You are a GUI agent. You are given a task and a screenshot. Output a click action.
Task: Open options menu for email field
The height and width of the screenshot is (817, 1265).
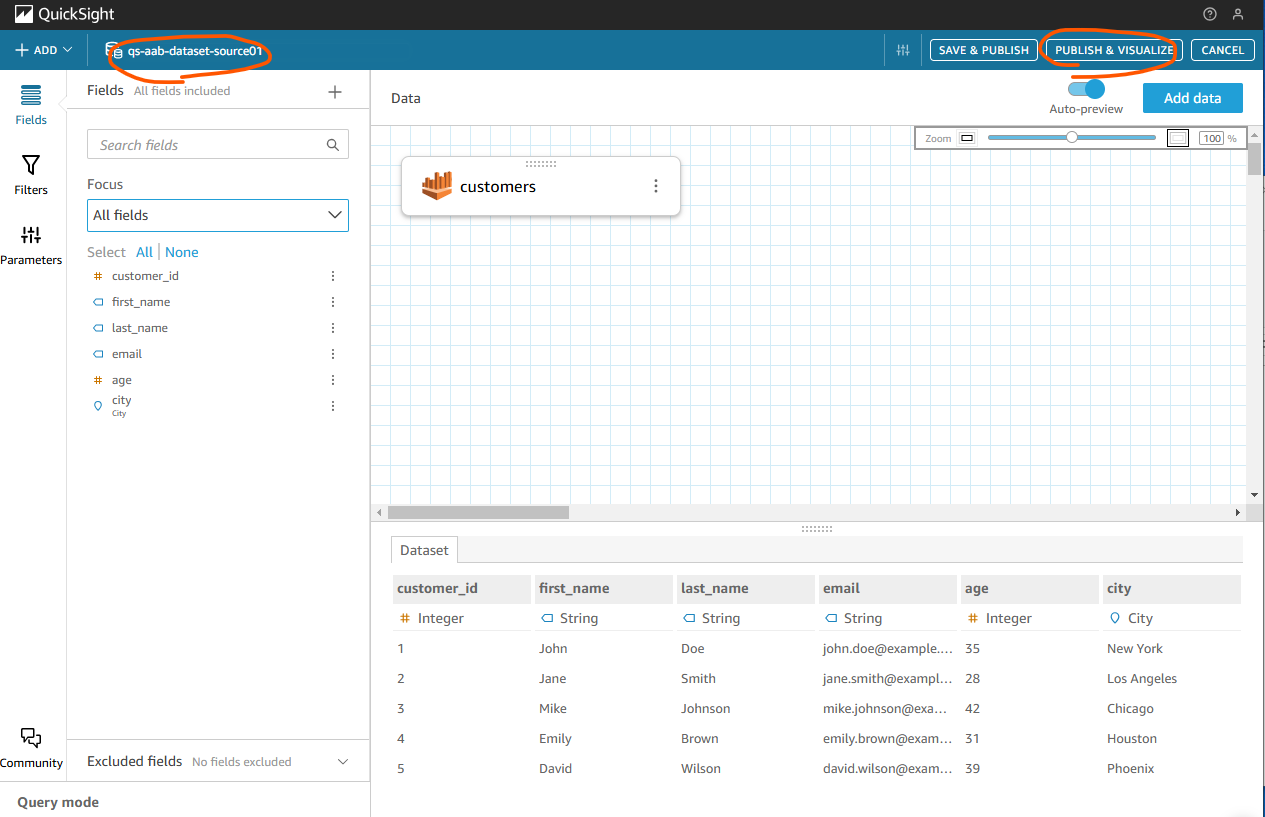pyautogui.click(x=333, y=354)
